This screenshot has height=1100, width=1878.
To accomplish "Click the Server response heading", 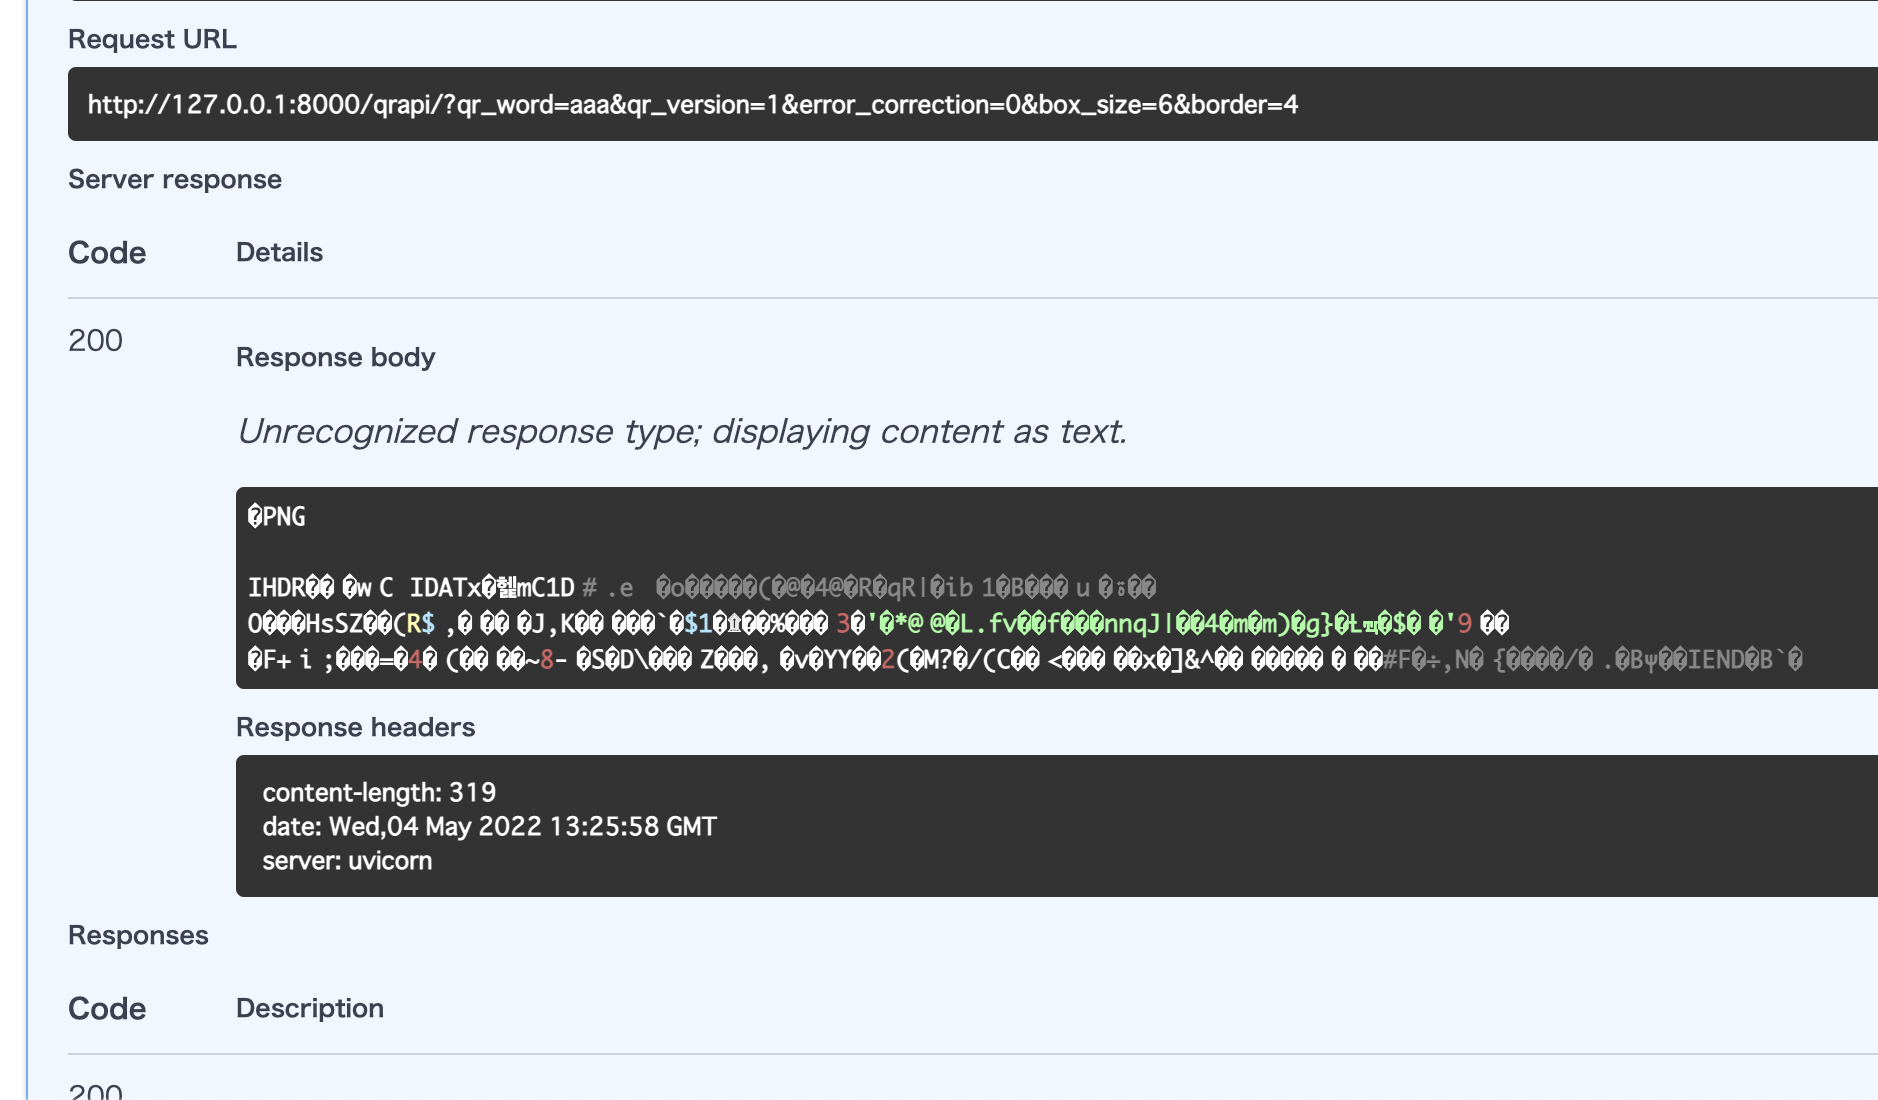I will click(174, 179).
